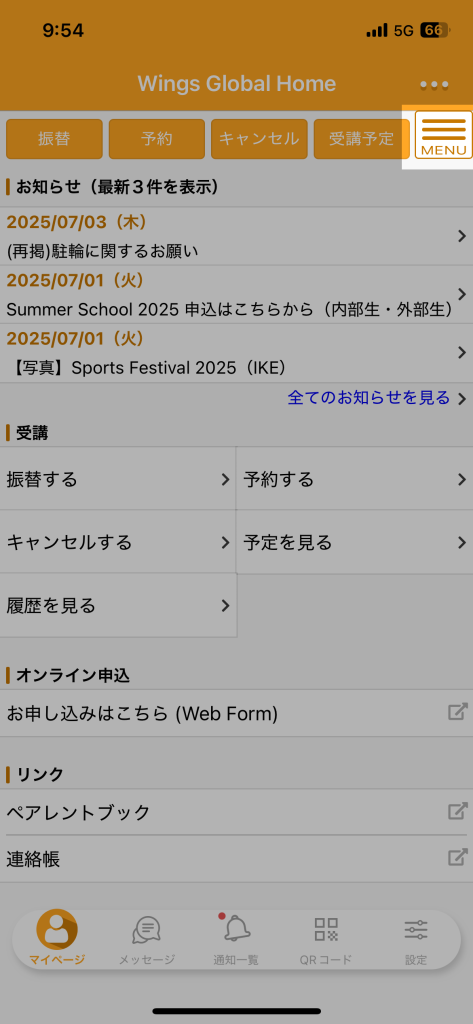473x1024 pixels.
Task: Open 全てのお知らせを見る link
Action: point(368,397)
